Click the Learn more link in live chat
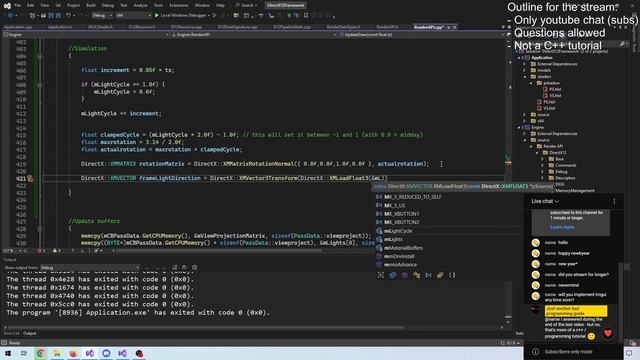 (x=562, y=227)
